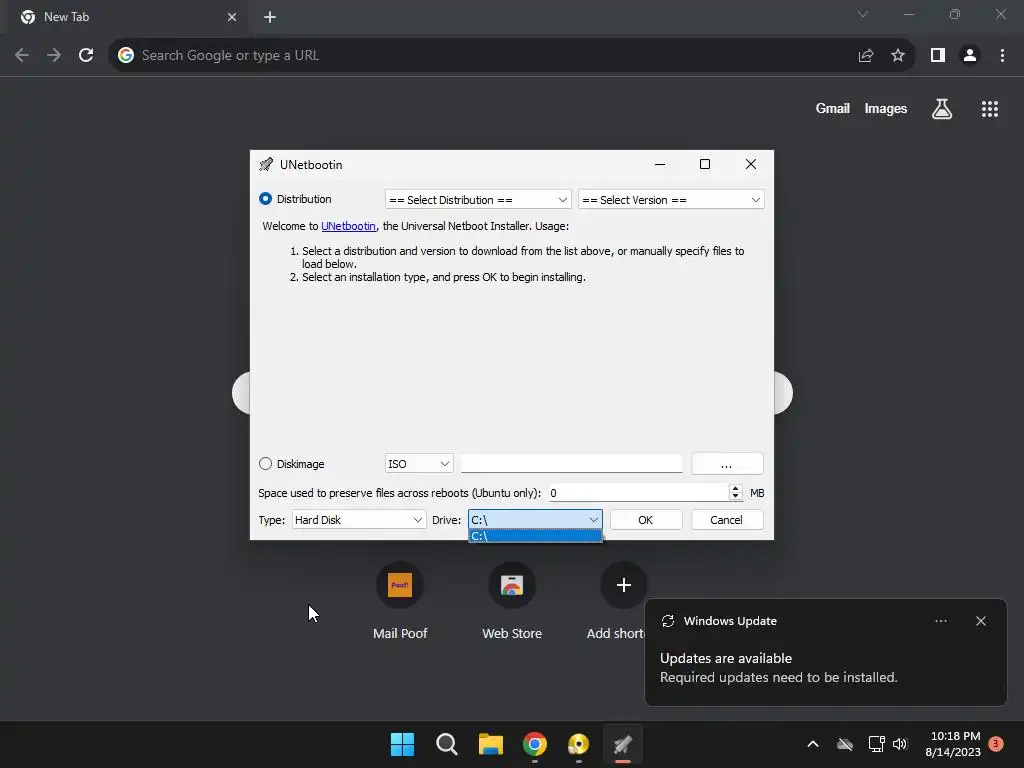Screen dimensions: 1024x768
Task: Click the UNetbootin hyperlink in welcome text
Action: pos(348,226)
